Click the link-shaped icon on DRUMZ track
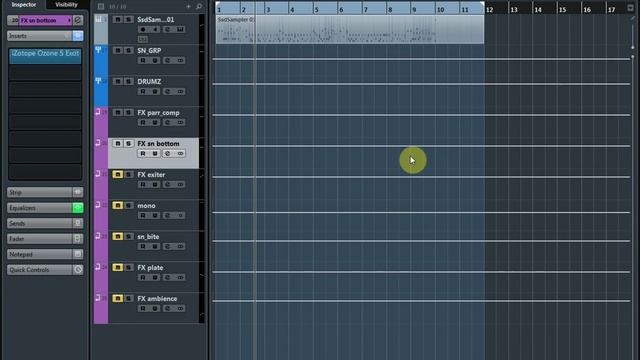The width and height of the screenshot is (640, 360). click(180, 91)
